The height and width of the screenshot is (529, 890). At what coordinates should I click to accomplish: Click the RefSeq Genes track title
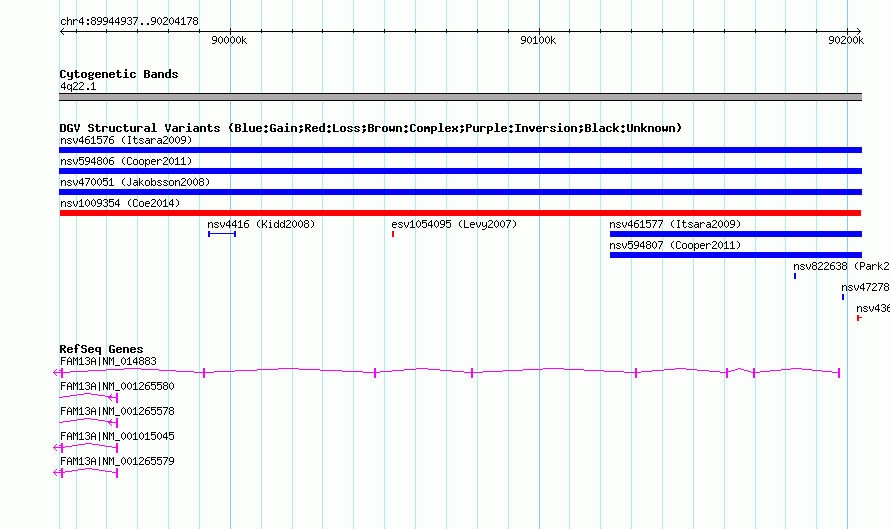pyautogui.click(x=101, y=349)
